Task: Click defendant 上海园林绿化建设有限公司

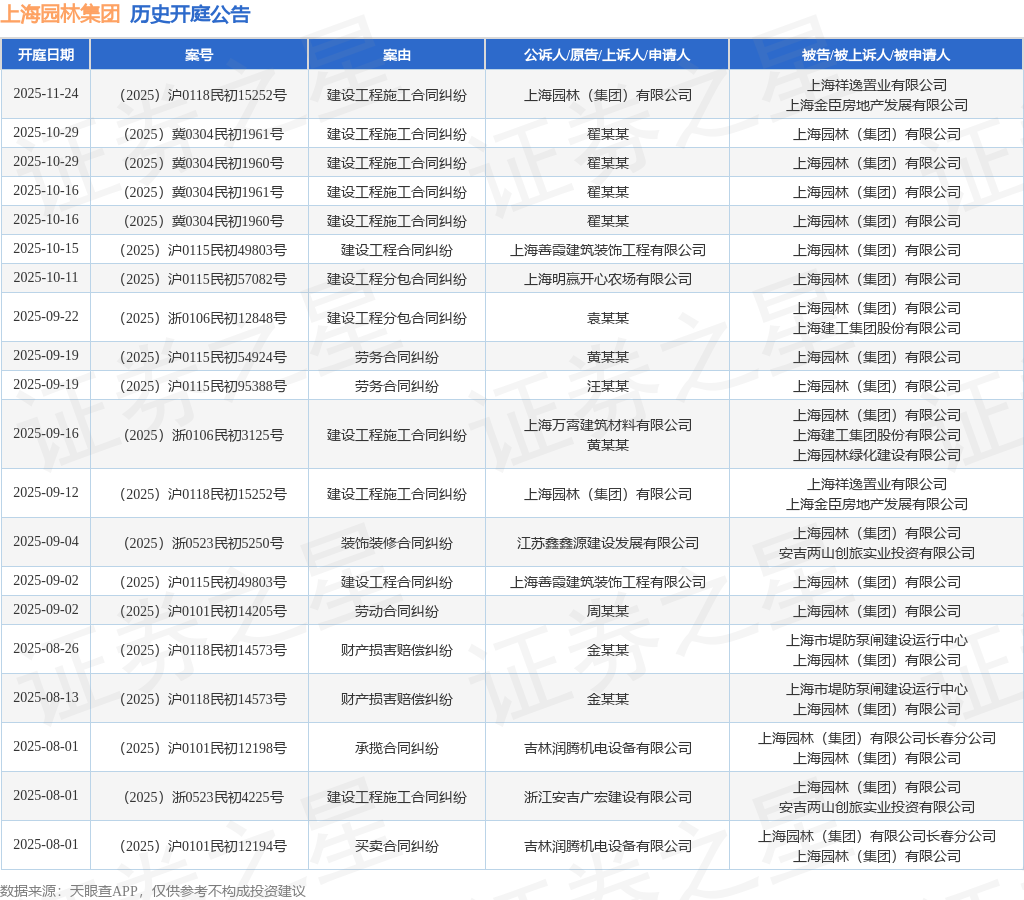Action: (876, 455)
